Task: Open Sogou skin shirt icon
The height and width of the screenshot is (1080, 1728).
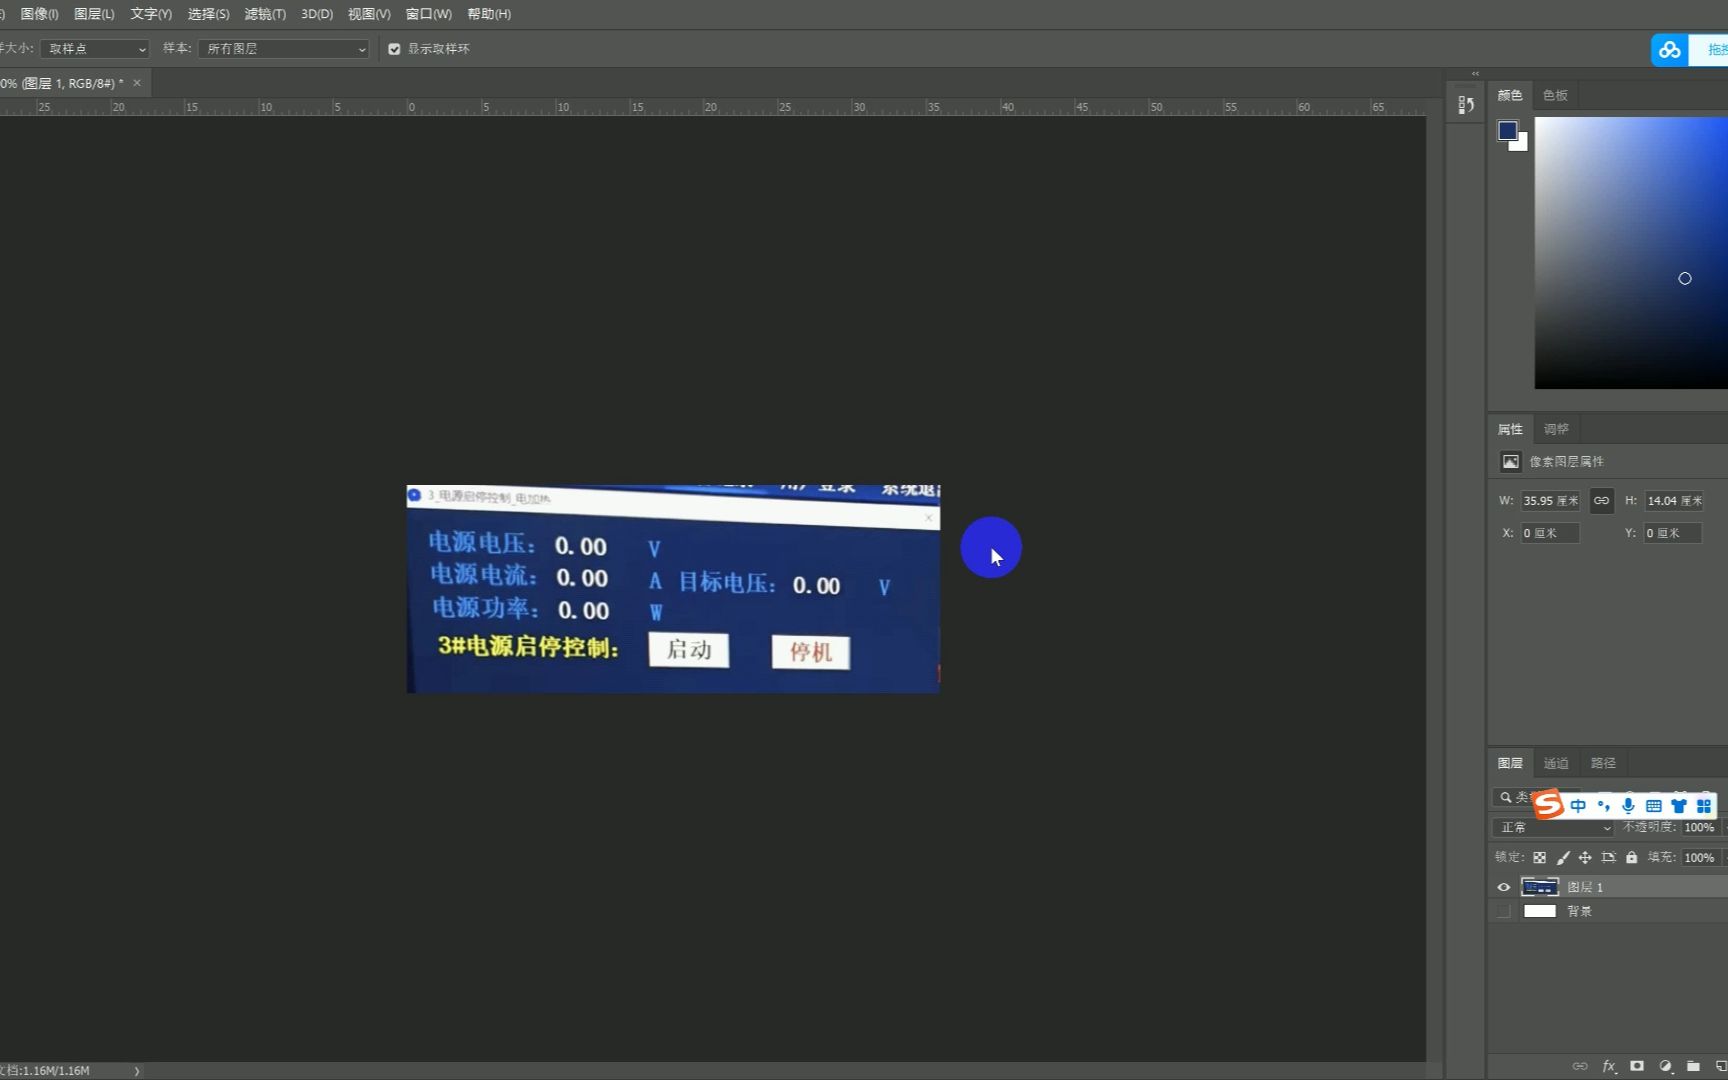Action: pyautogui.click(x=1679, y=806)
